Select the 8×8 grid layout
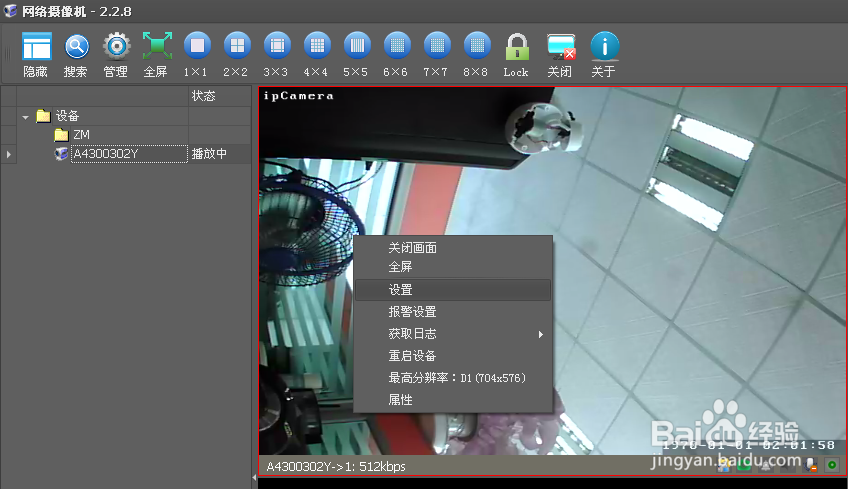Image resolution: width=848 pixels, height=489 pixels. click(x=477, y=46)
